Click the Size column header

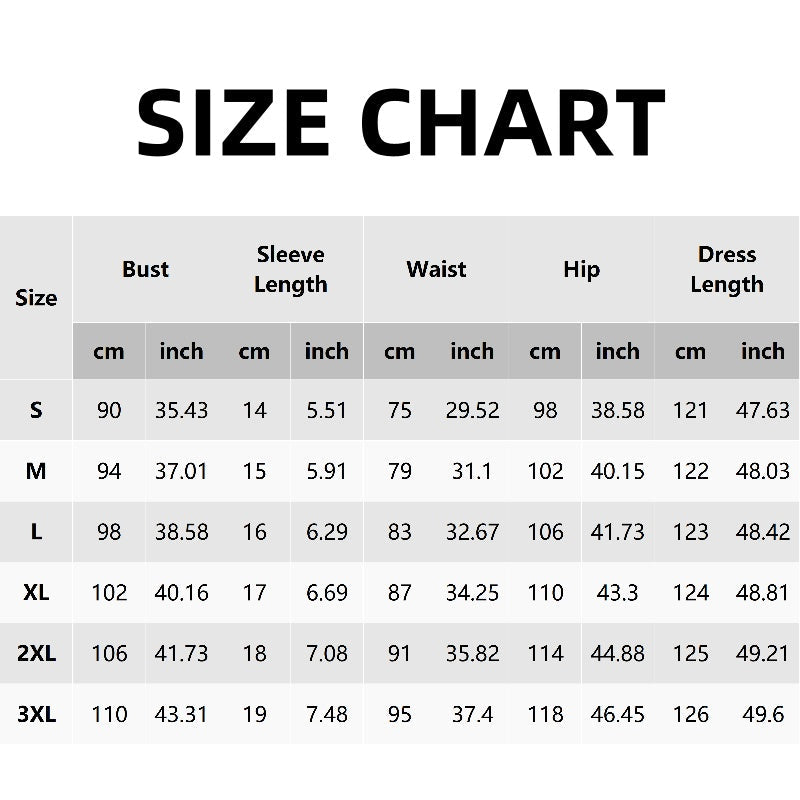(x=36, y=298)
